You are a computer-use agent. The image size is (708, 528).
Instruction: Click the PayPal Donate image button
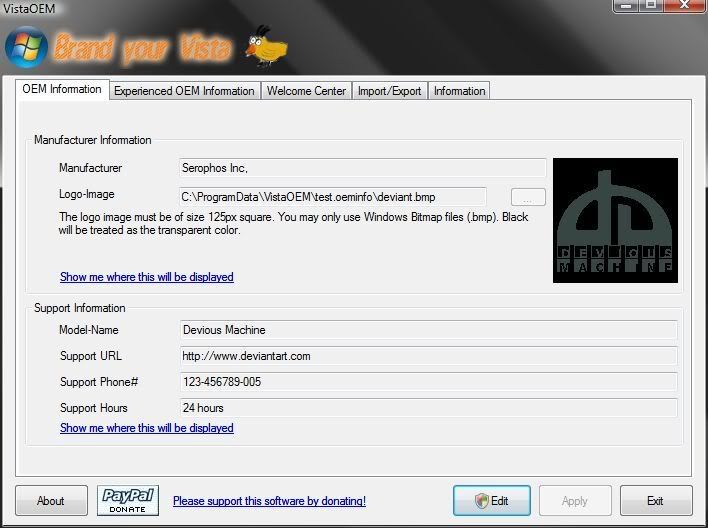coord(128,500)
